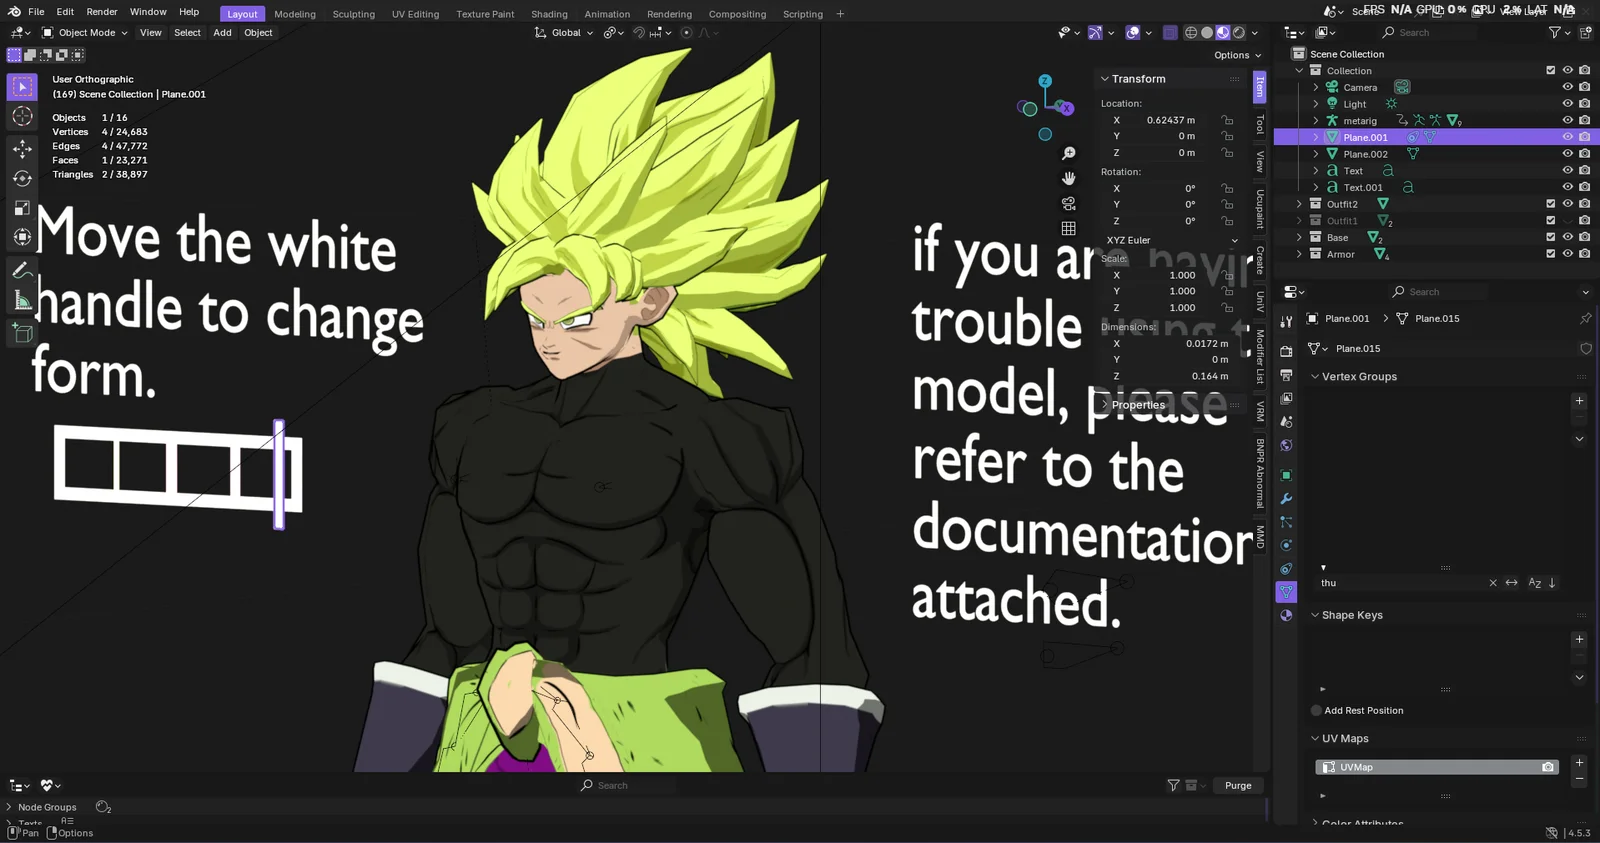Open the Modifiers wrench tab icon
Screen dimensions: 1600x843
click(x=1286, y=499)
